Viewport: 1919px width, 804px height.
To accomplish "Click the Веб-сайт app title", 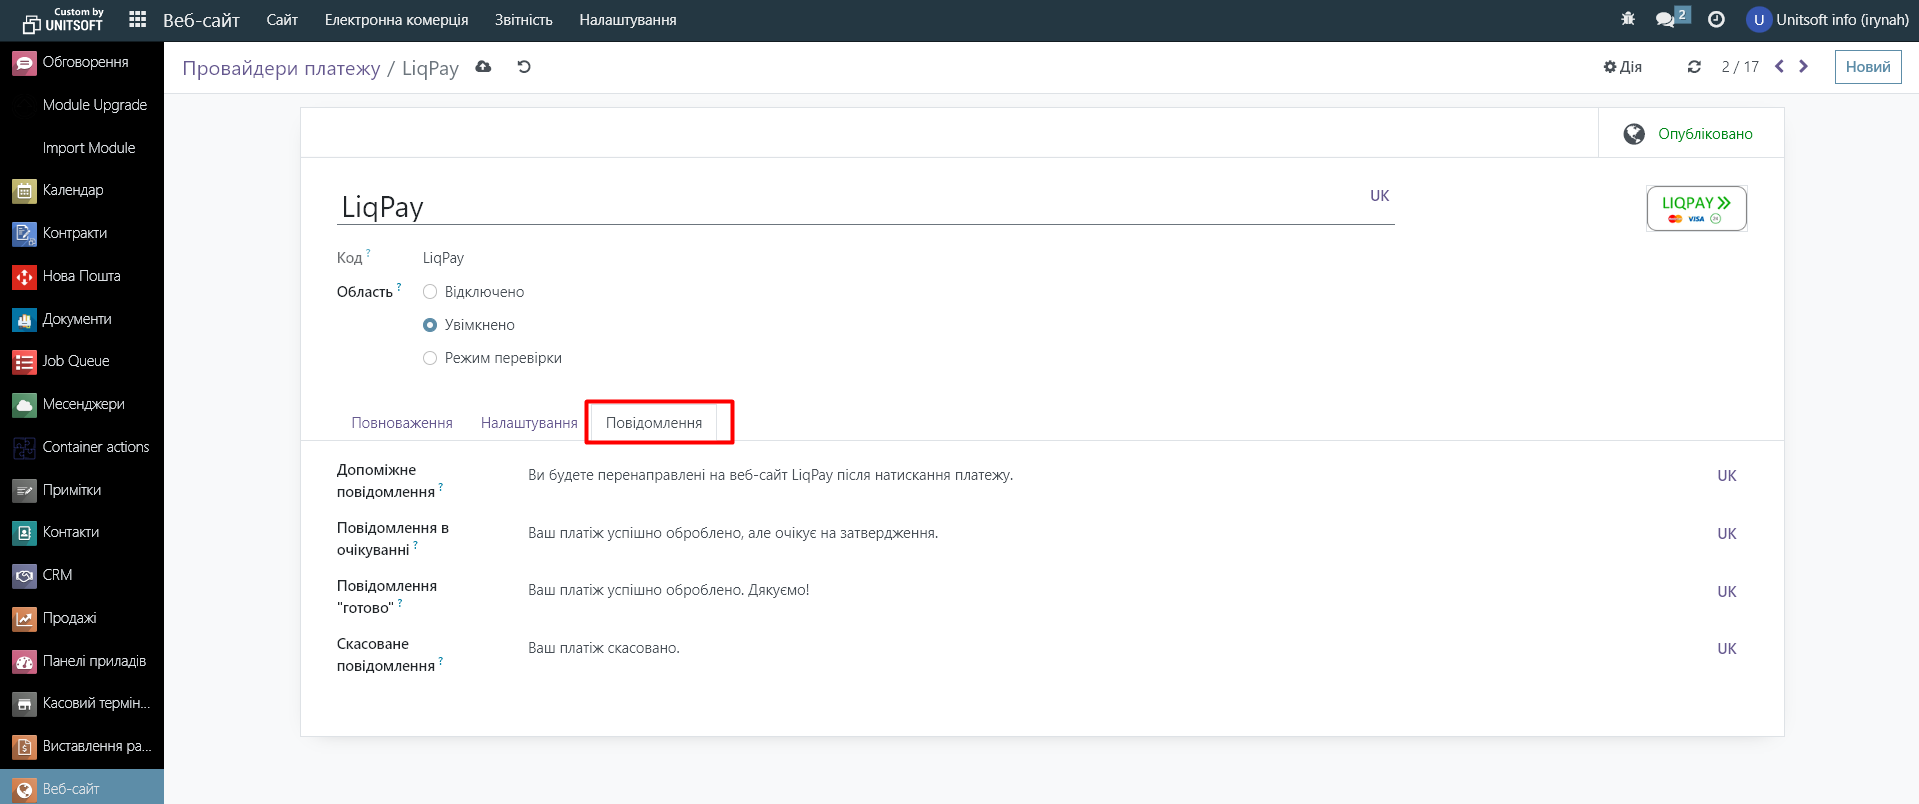I will [201, 20].
